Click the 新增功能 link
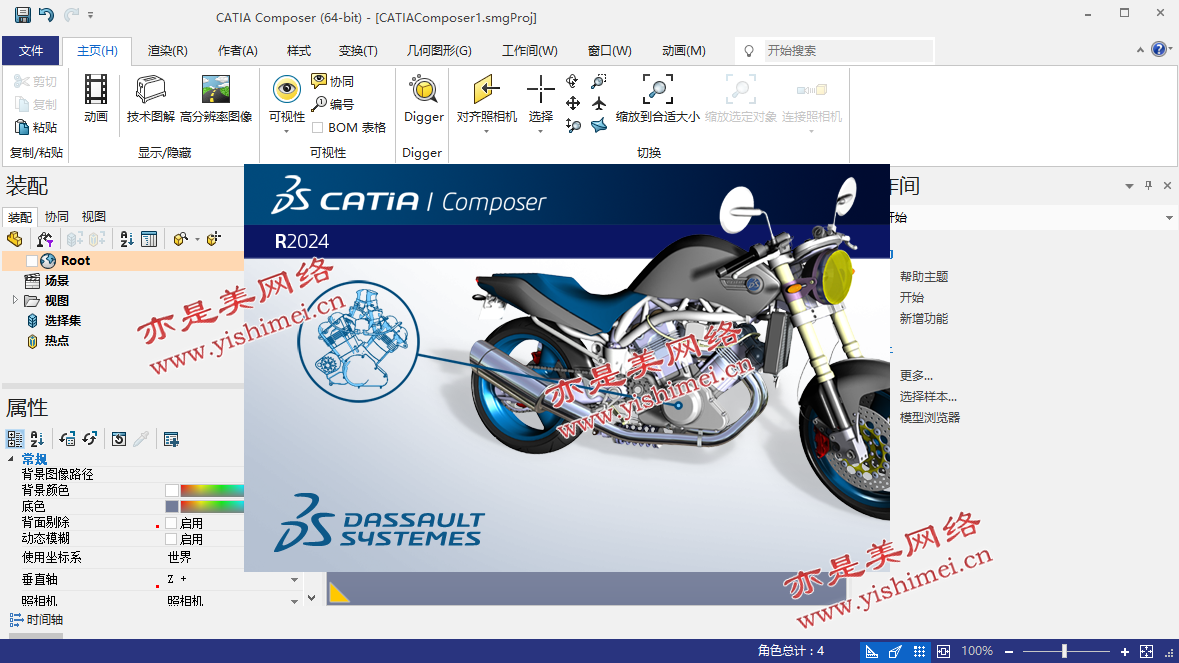1179x663 pixels. (923, 319)
